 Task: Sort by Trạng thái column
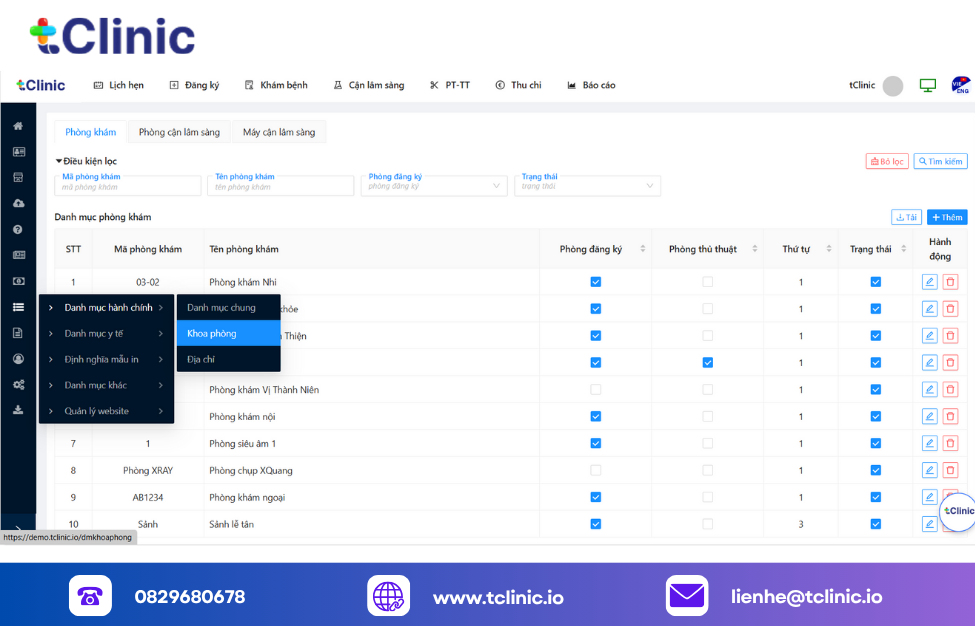click(903, 249)
